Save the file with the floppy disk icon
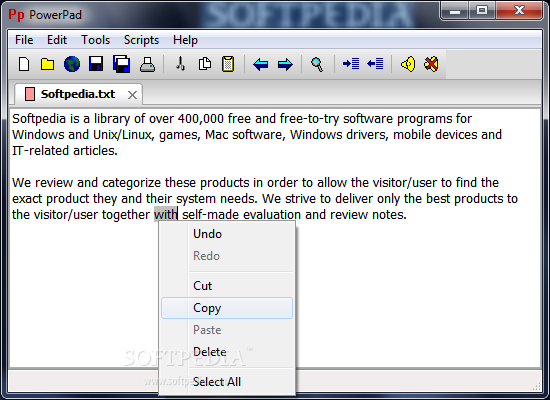Screen dimensions: 550x400 pyautogui.click(x=96, y=64)
